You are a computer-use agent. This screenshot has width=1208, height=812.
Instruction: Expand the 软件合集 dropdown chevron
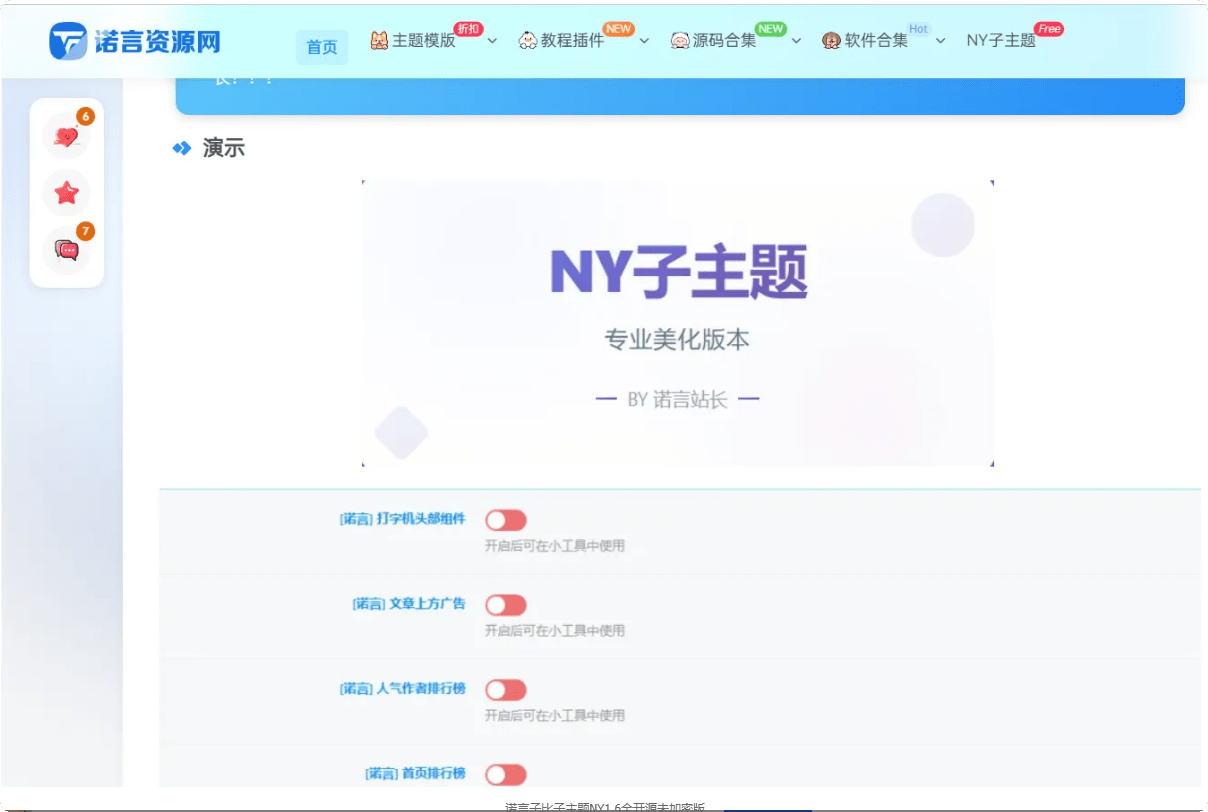coord(941,42)
